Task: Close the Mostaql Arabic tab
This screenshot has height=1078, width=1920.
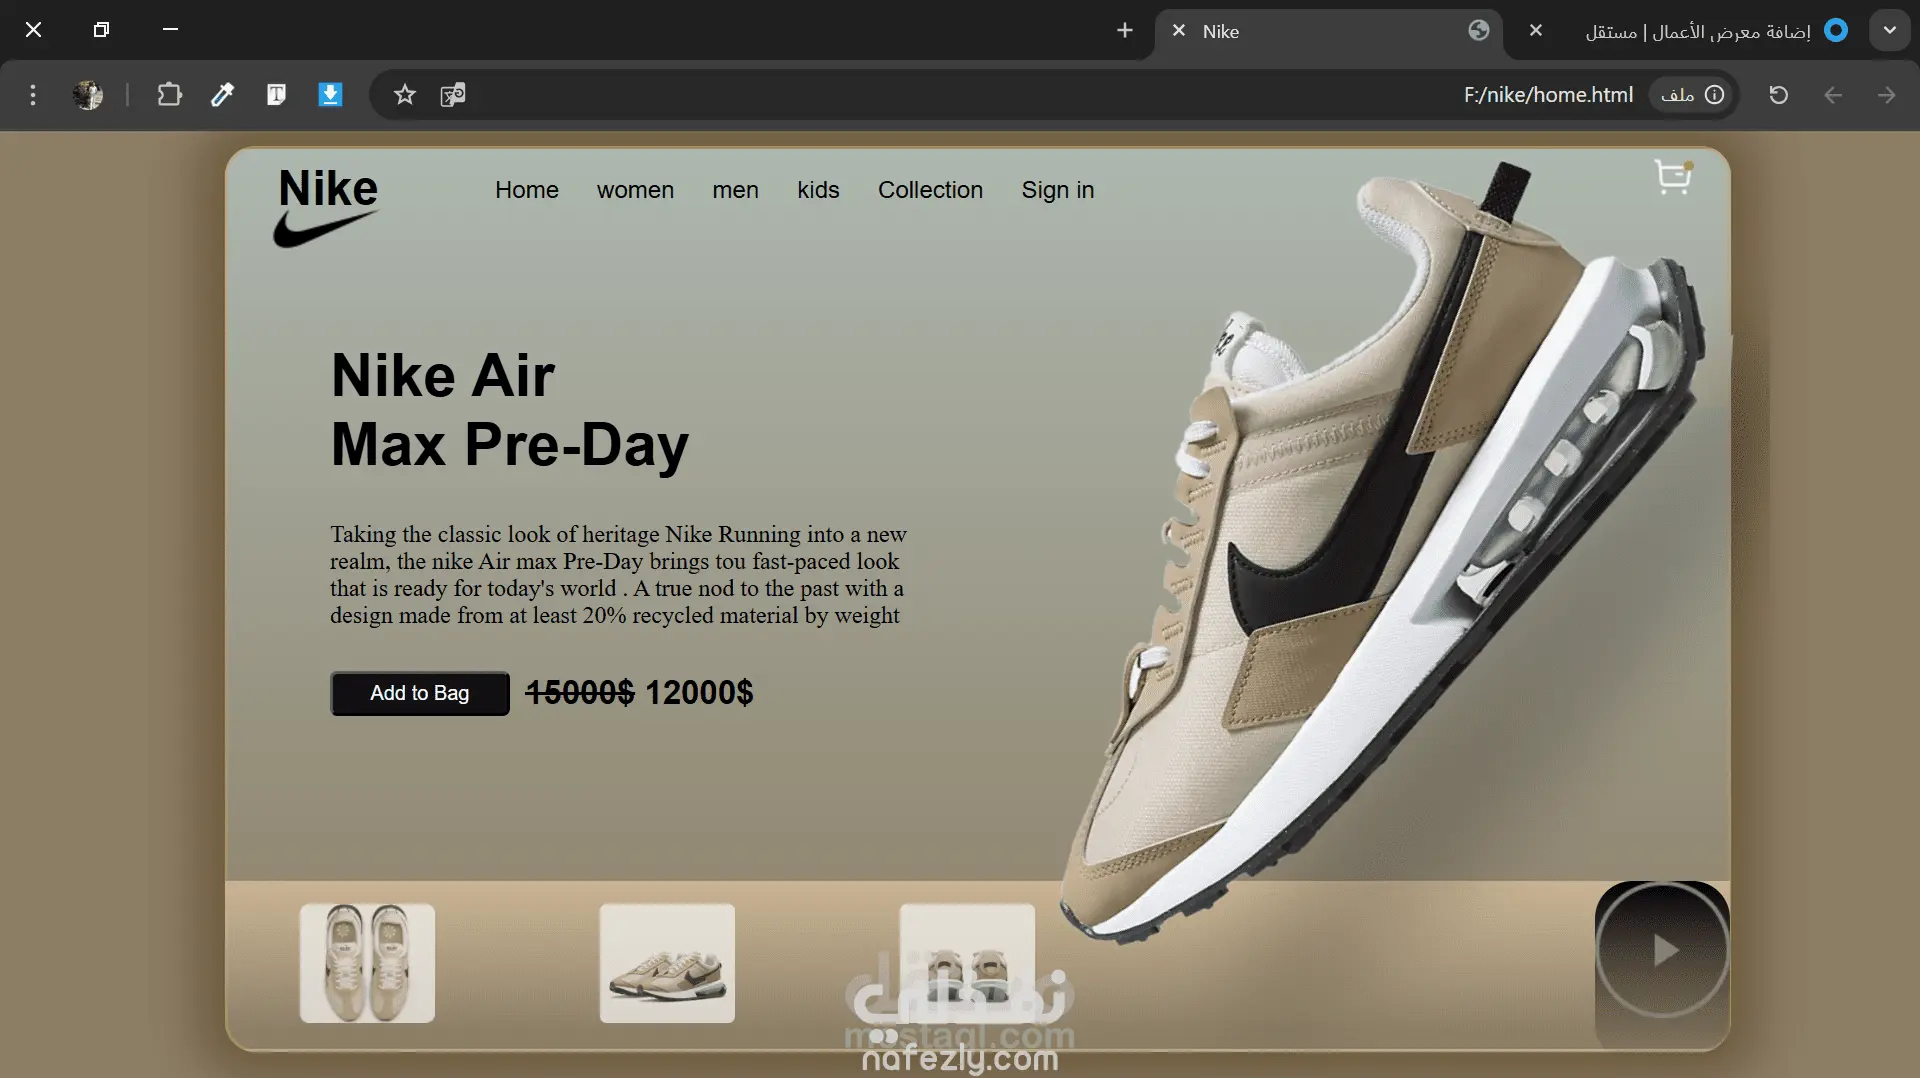Action: 1536,31
